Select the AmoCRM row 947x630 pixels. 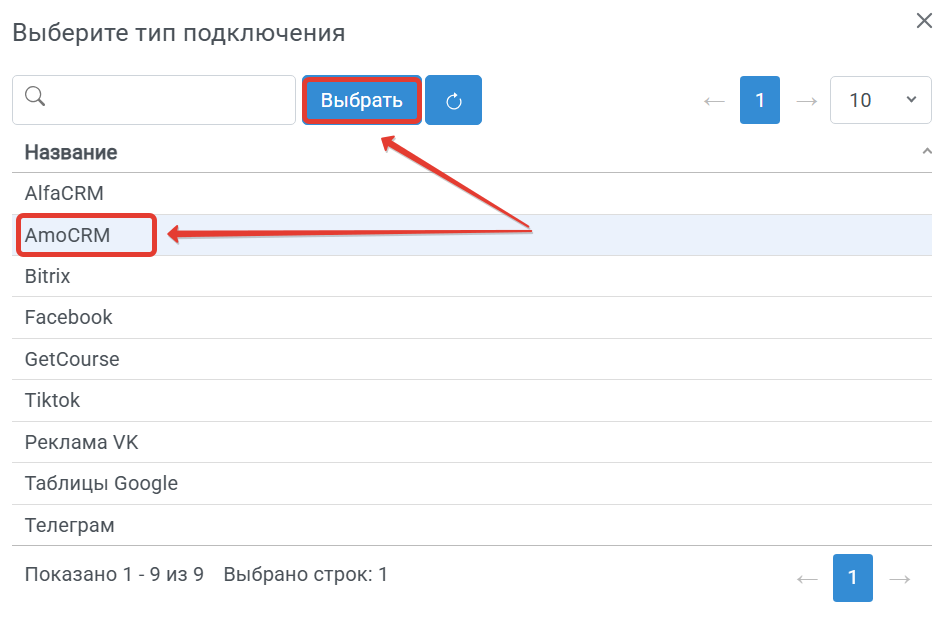coord(472,235)
